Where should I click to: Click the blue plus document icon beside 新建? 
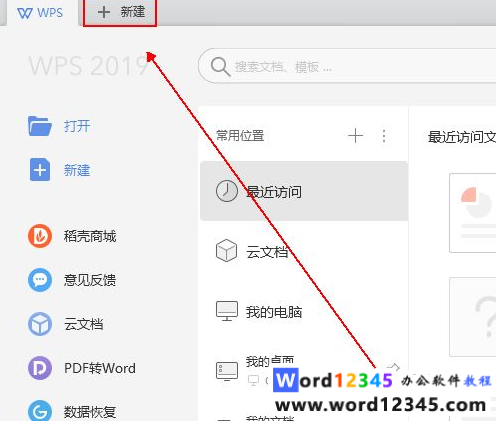[40, 170]
